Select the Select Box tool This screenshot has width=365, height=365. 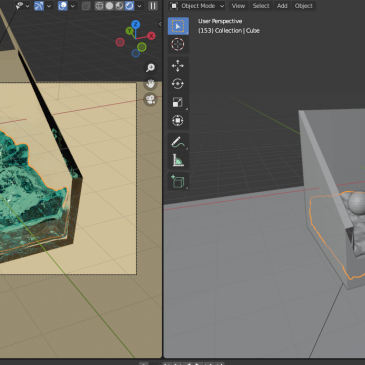[x=178, y=26]
